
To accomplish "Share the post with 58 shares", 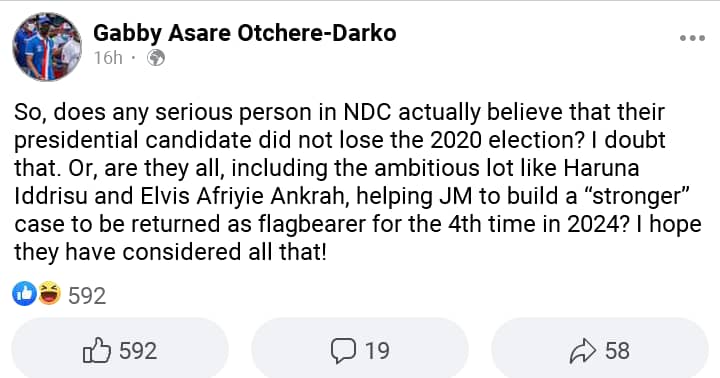I will [600, 350].
